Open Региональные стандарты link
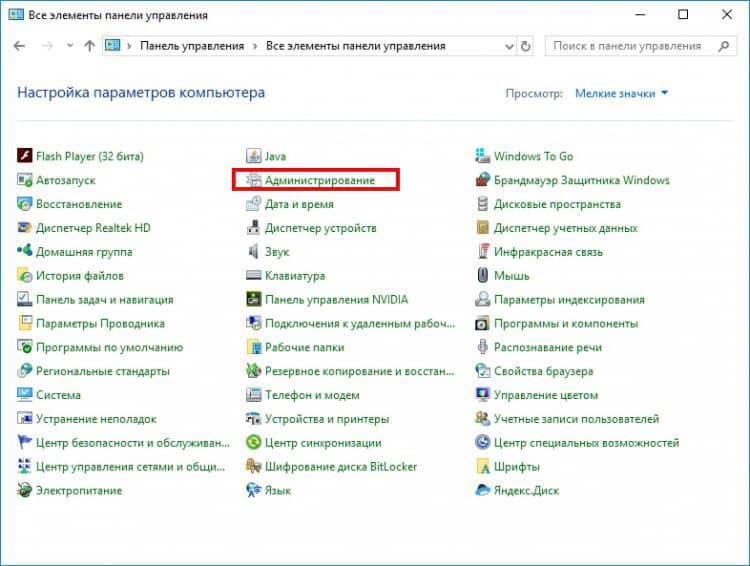The height and width of the screenshot is (566, 750). click(x=103, y=371)
